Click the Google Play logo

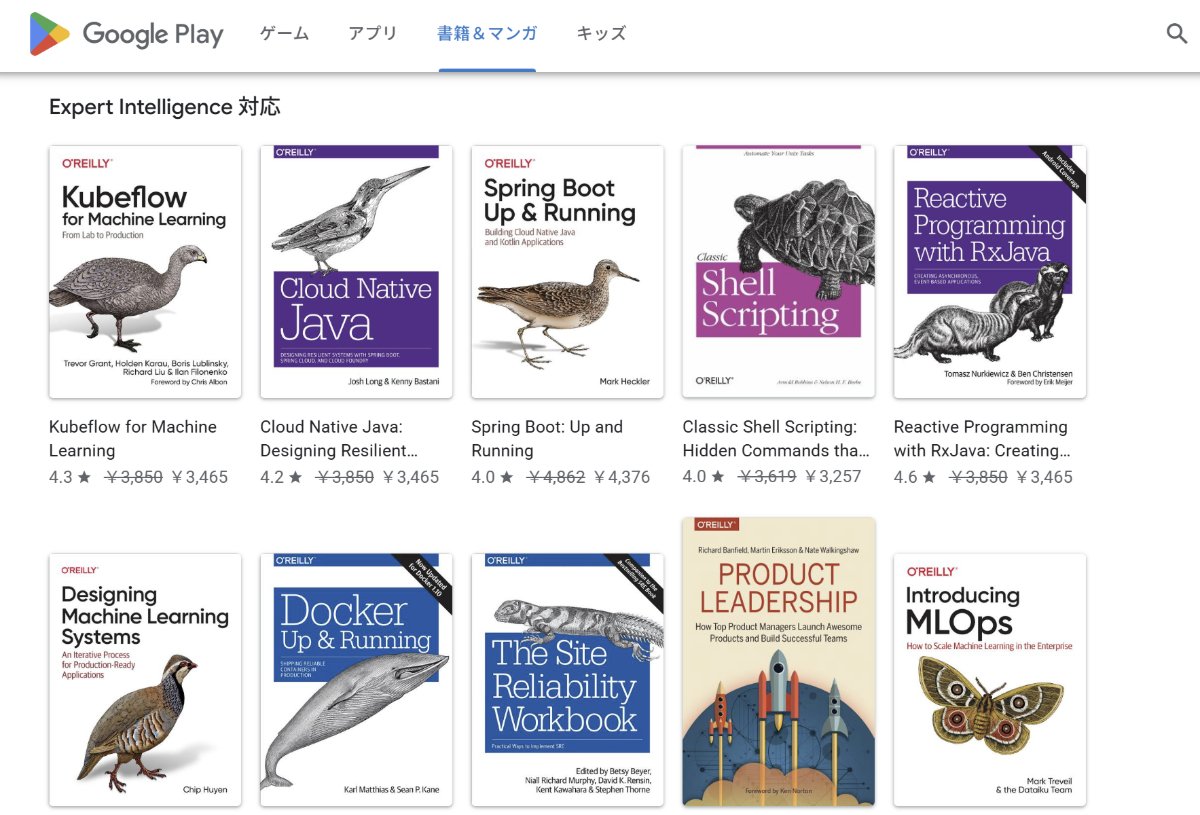coord(126,34)
